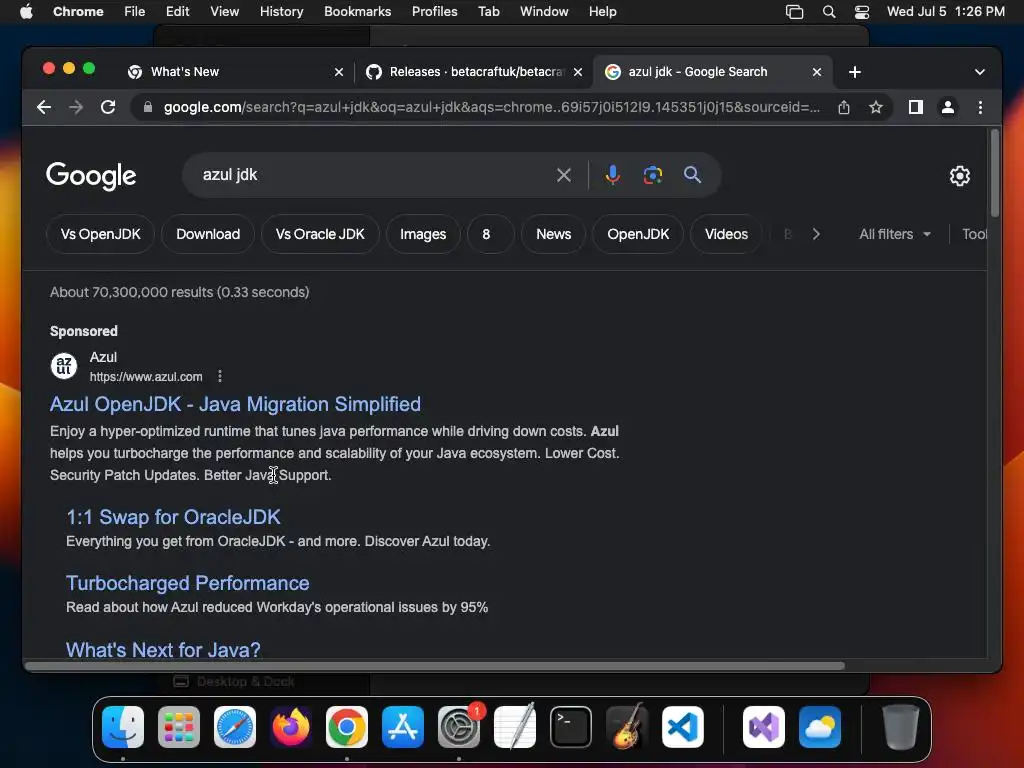Open Spotlight search in the menu bar
Viewport: 1024px width, 768px height.
829,12
